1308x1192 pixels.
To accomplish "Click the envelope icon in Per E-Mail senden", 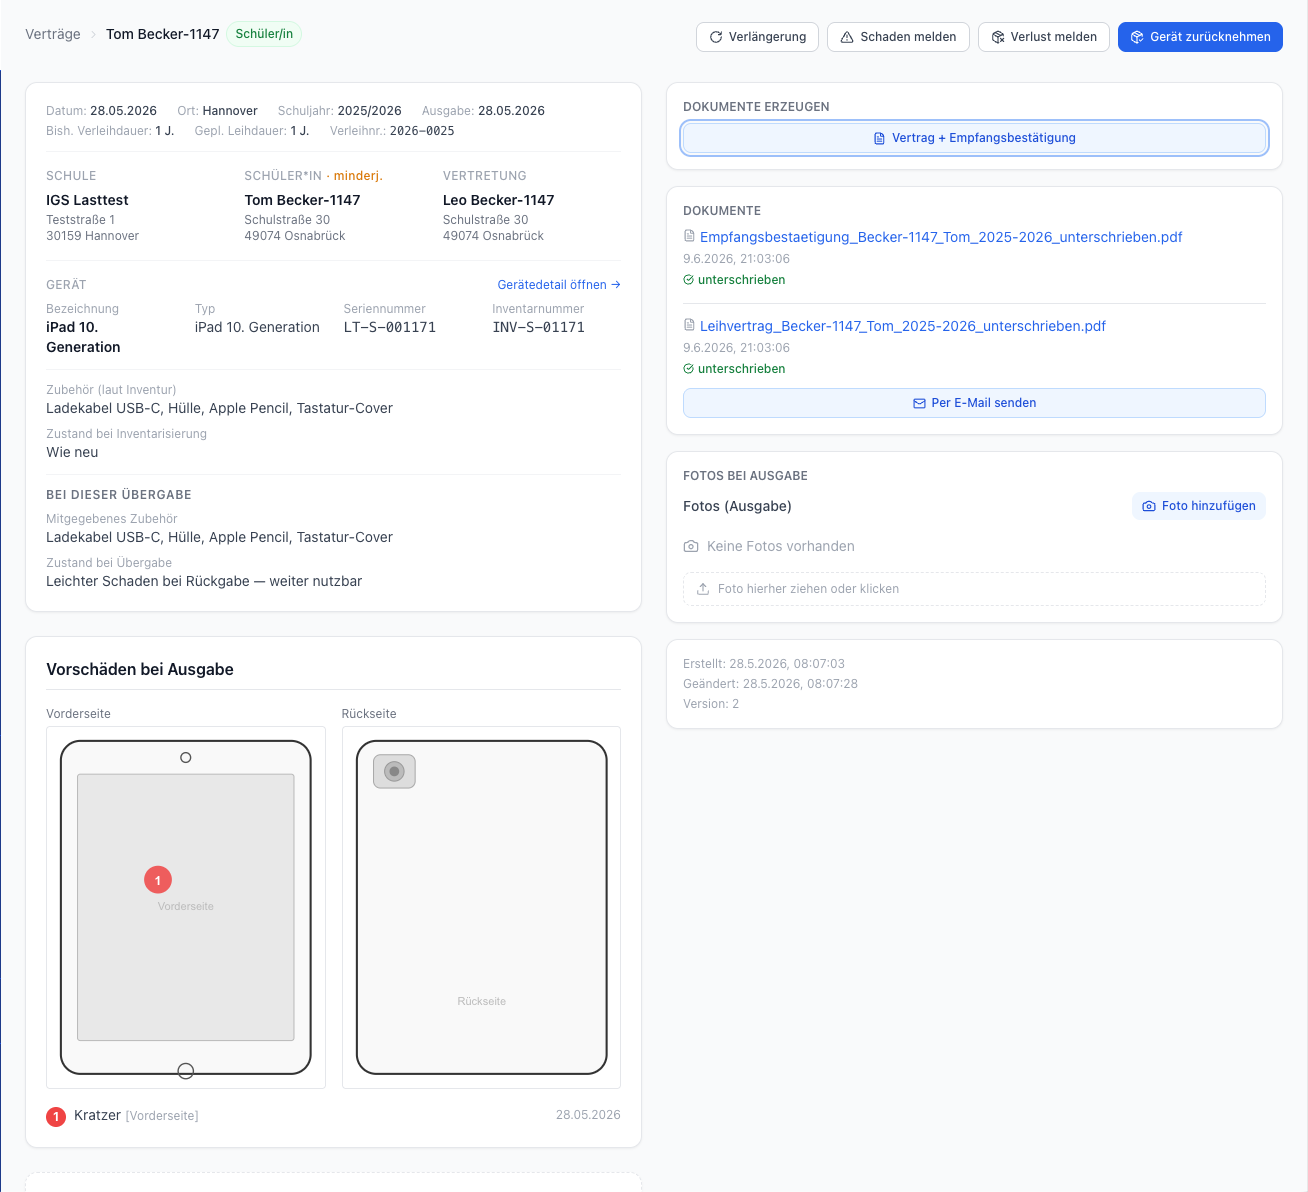I will click(919, 403).
